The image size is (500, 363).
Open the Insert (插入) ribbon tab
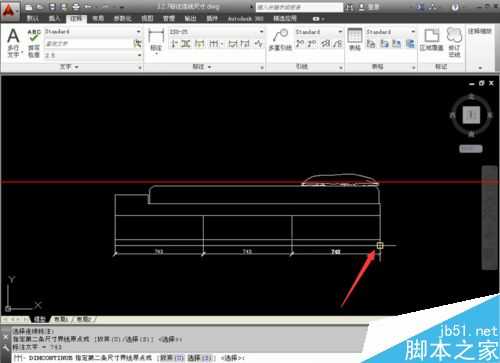pos(54,19)
